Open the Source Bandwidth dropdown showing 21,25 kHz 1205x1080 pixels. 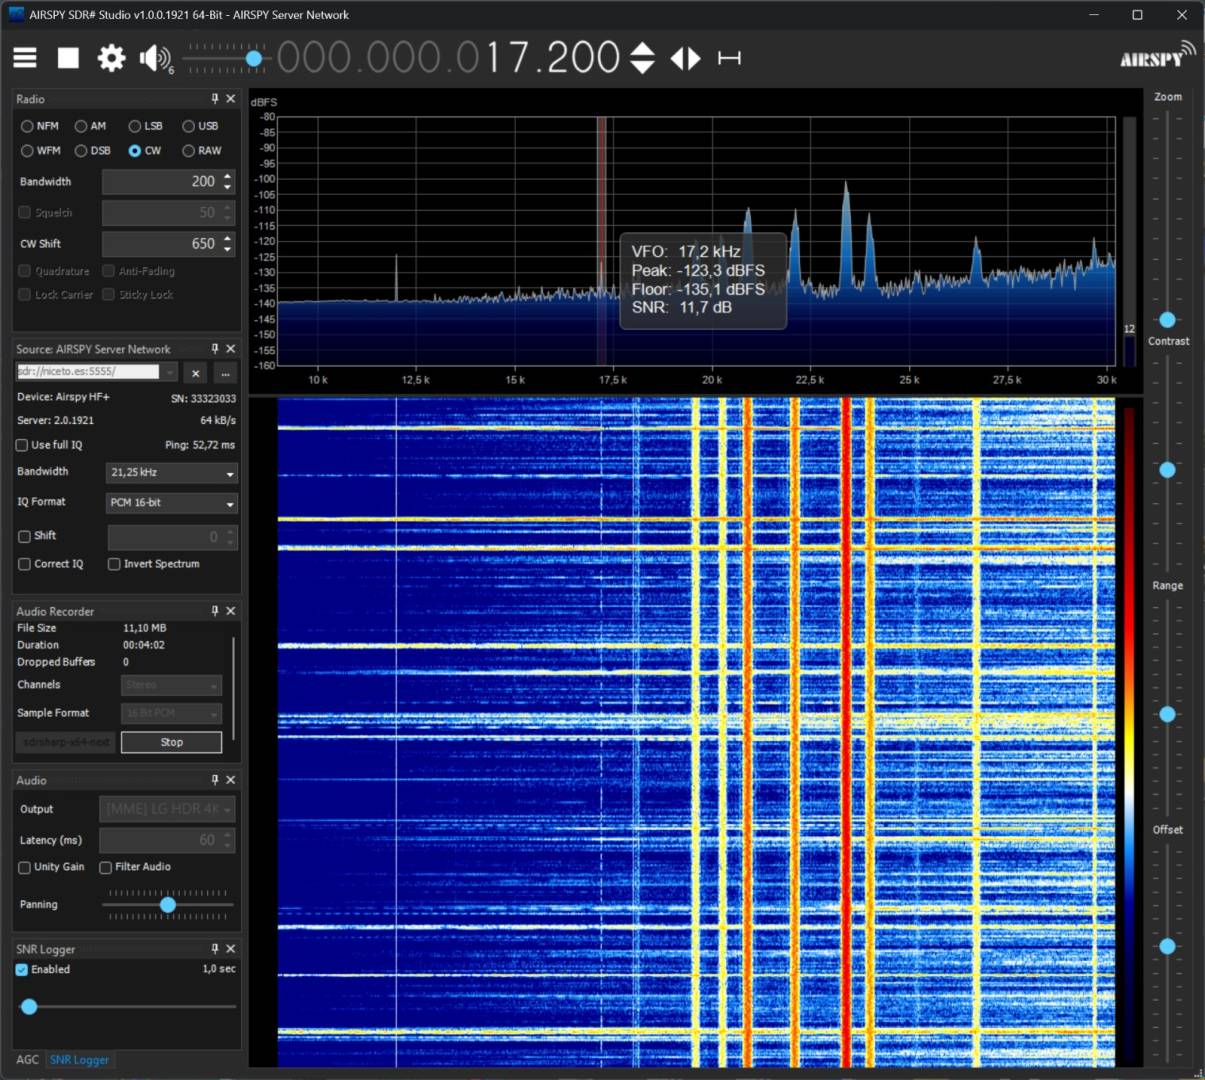pyautogui.click(x=171, y=473)
